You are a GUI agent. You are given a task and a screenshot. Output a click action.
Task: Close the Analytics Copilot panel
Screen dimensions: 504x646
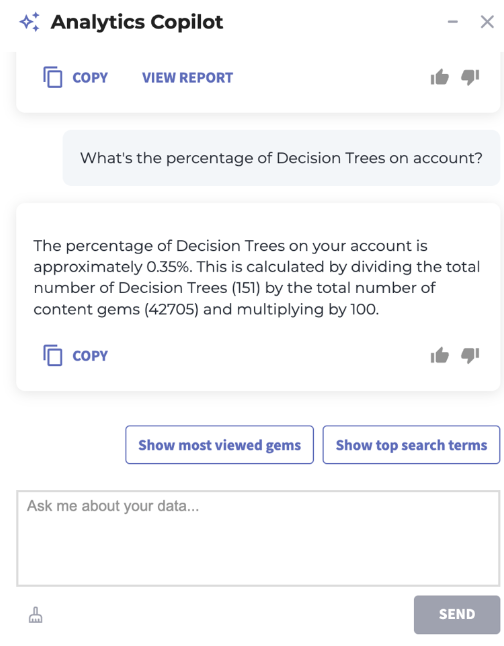click(487, 22)
